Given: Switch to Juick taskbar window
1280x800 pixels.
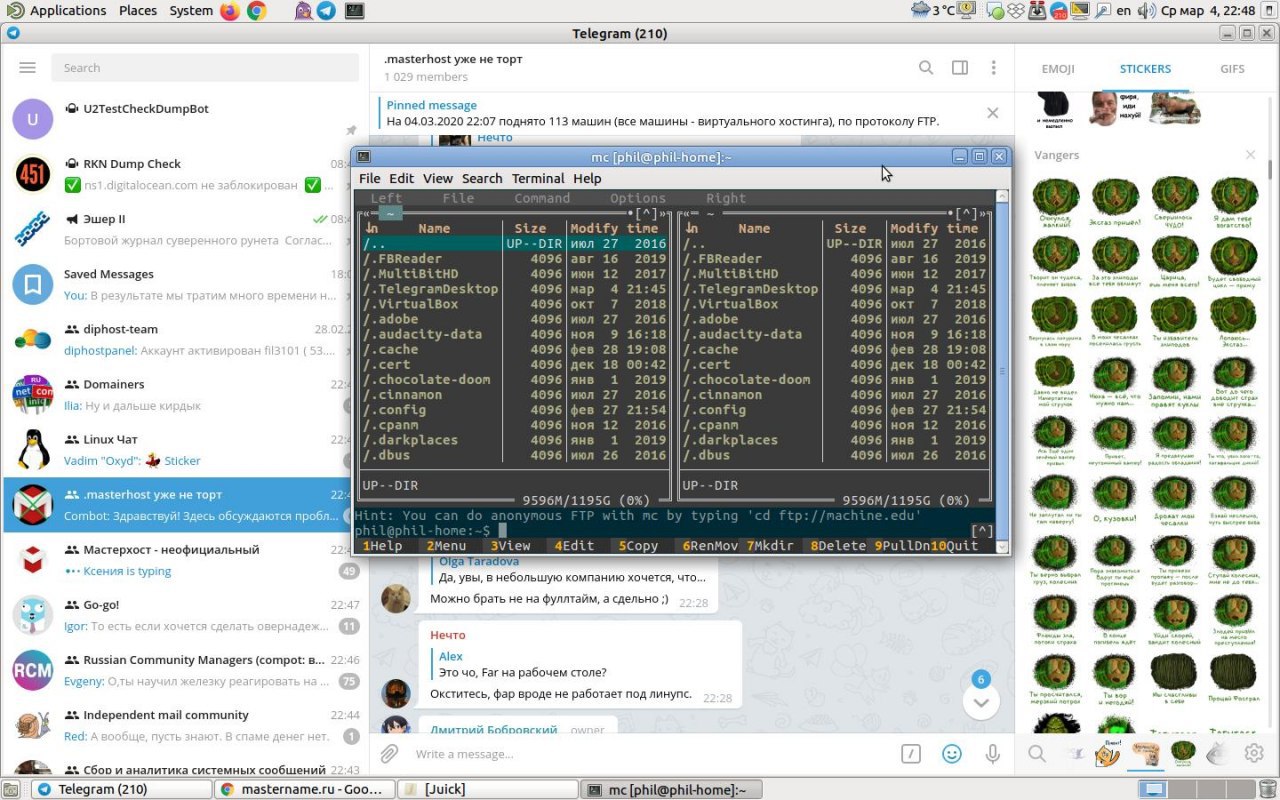Looking at the screenshot, I should (x=486, y=789).
